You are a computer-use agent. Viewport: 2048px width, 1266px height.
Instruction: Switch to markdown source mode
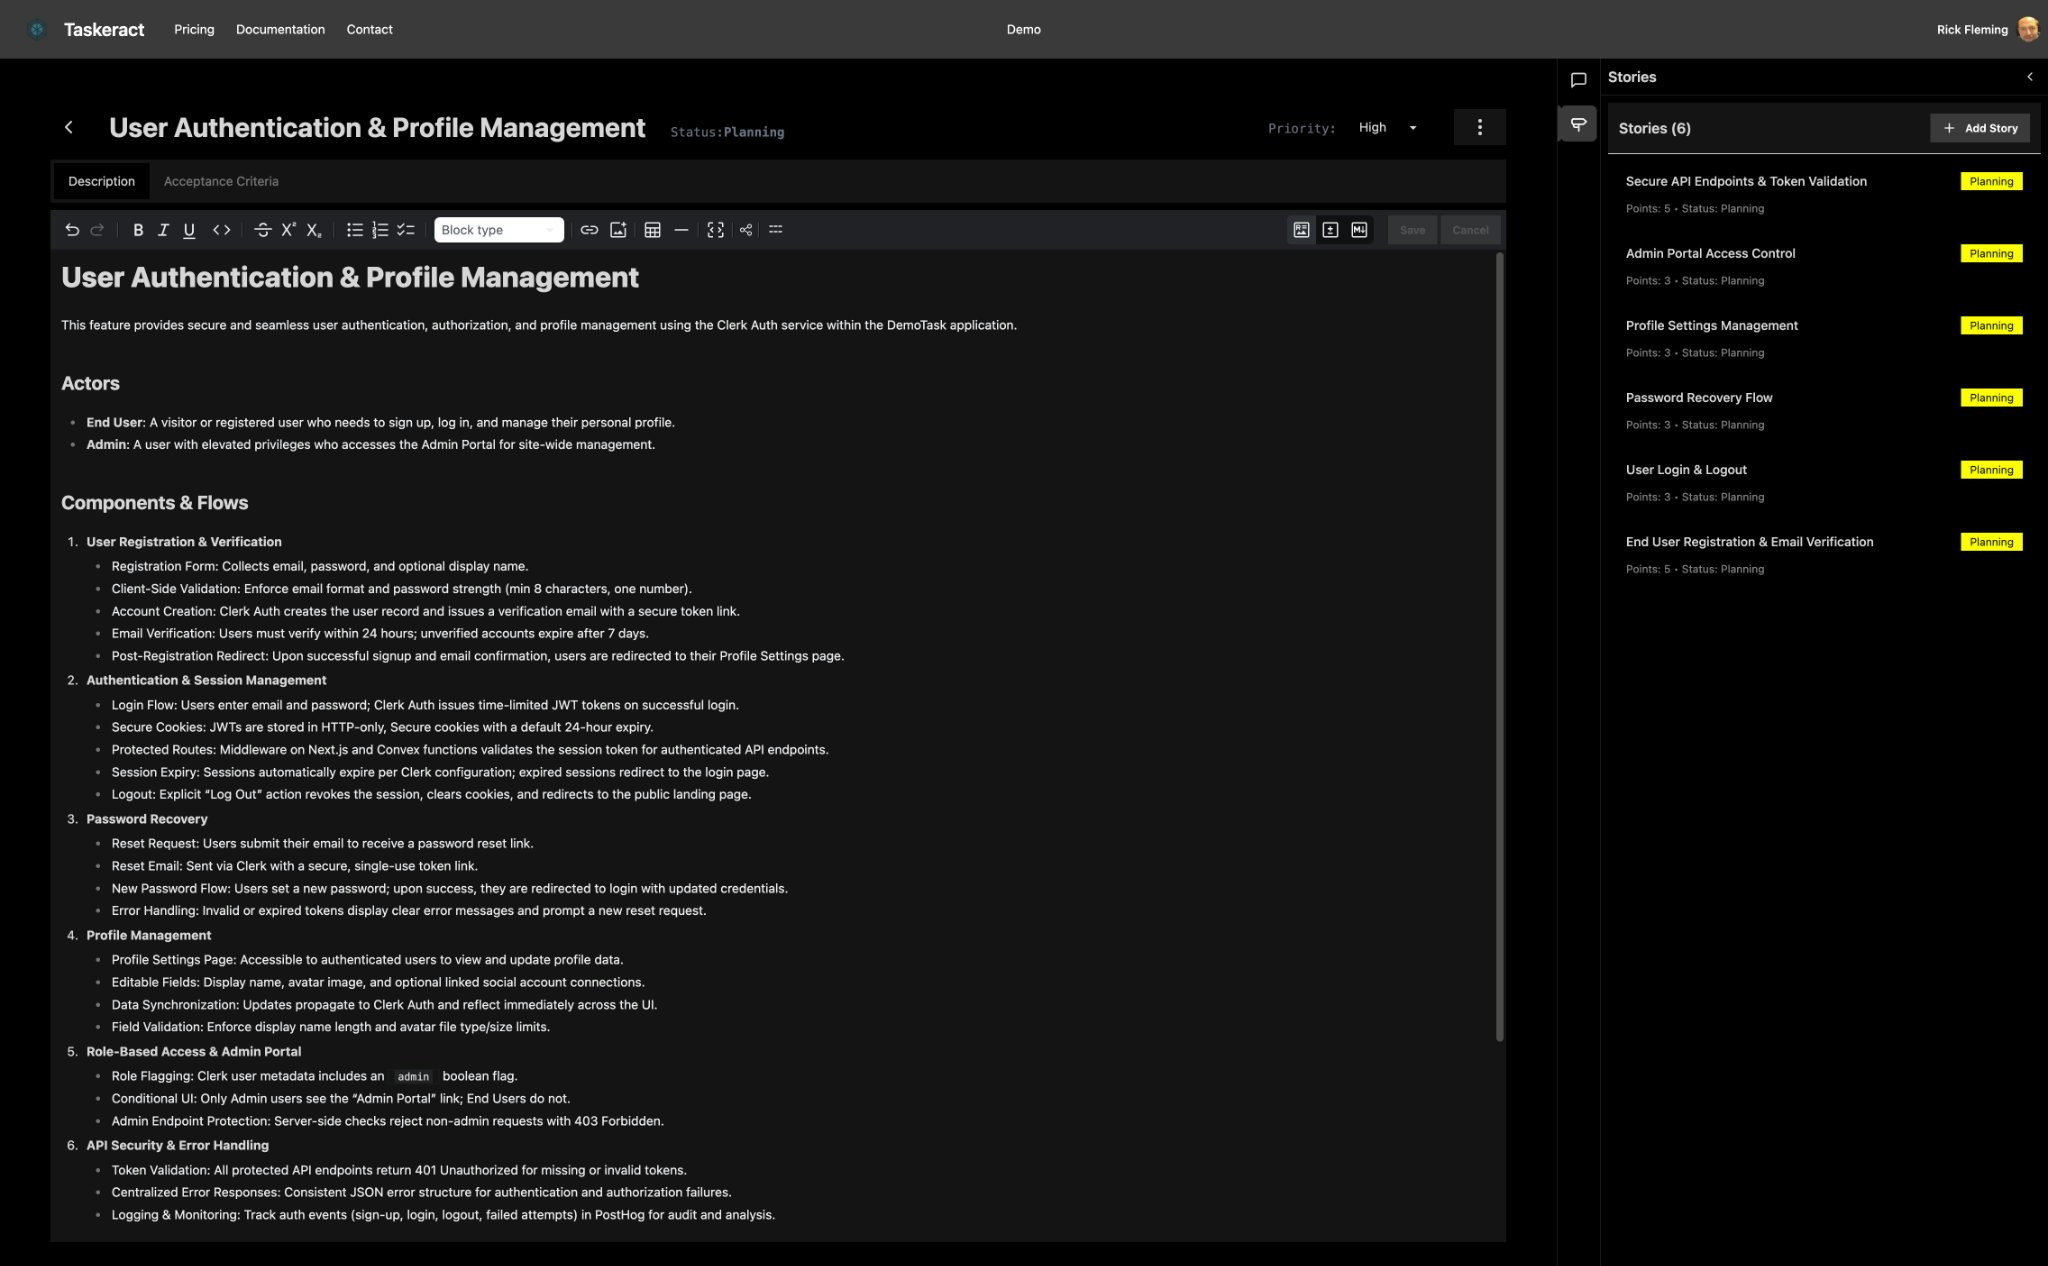click(x=1359, y=230)
